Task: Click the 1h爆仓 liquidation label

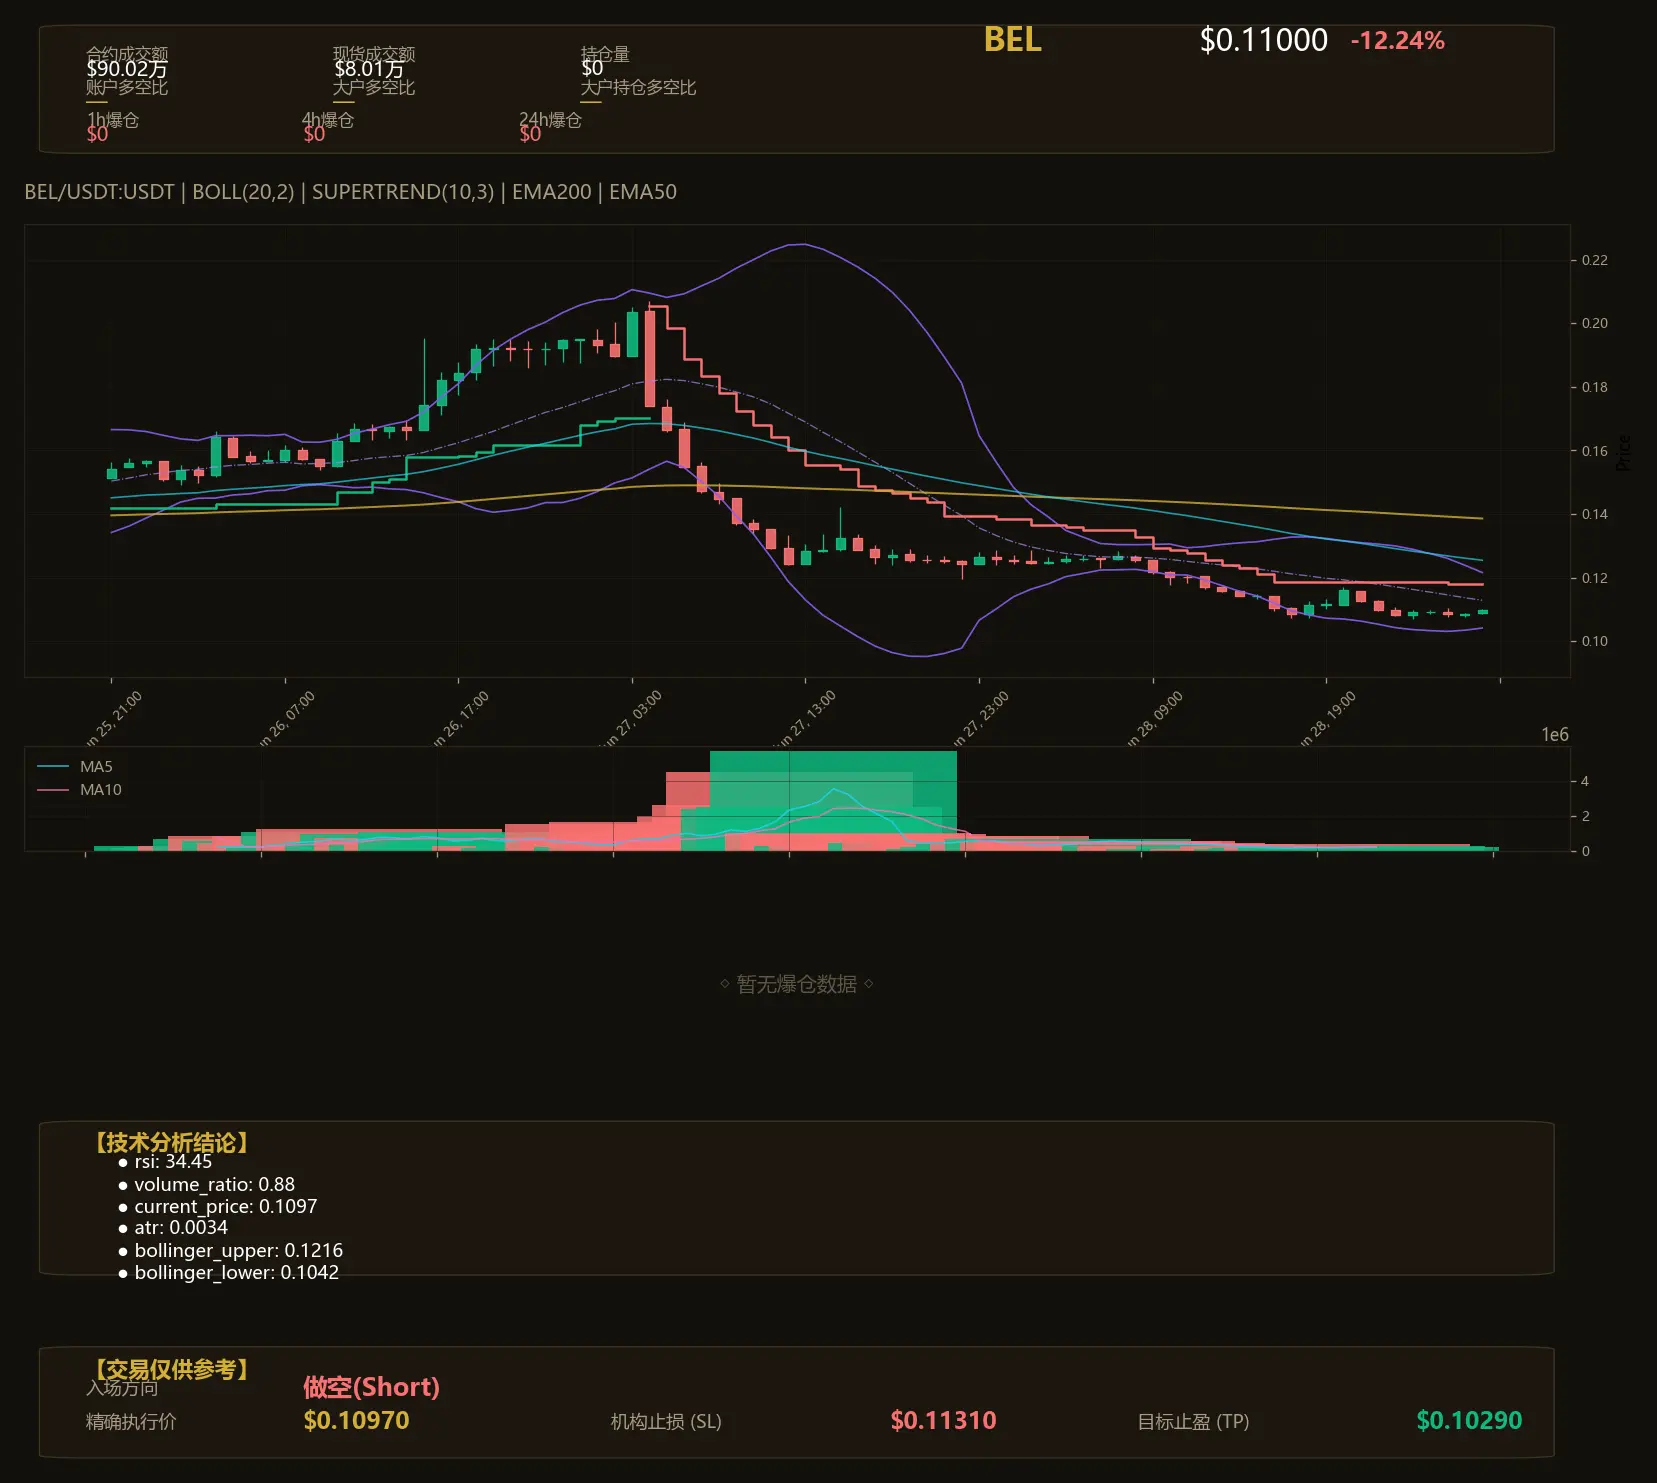Action: 112,119
